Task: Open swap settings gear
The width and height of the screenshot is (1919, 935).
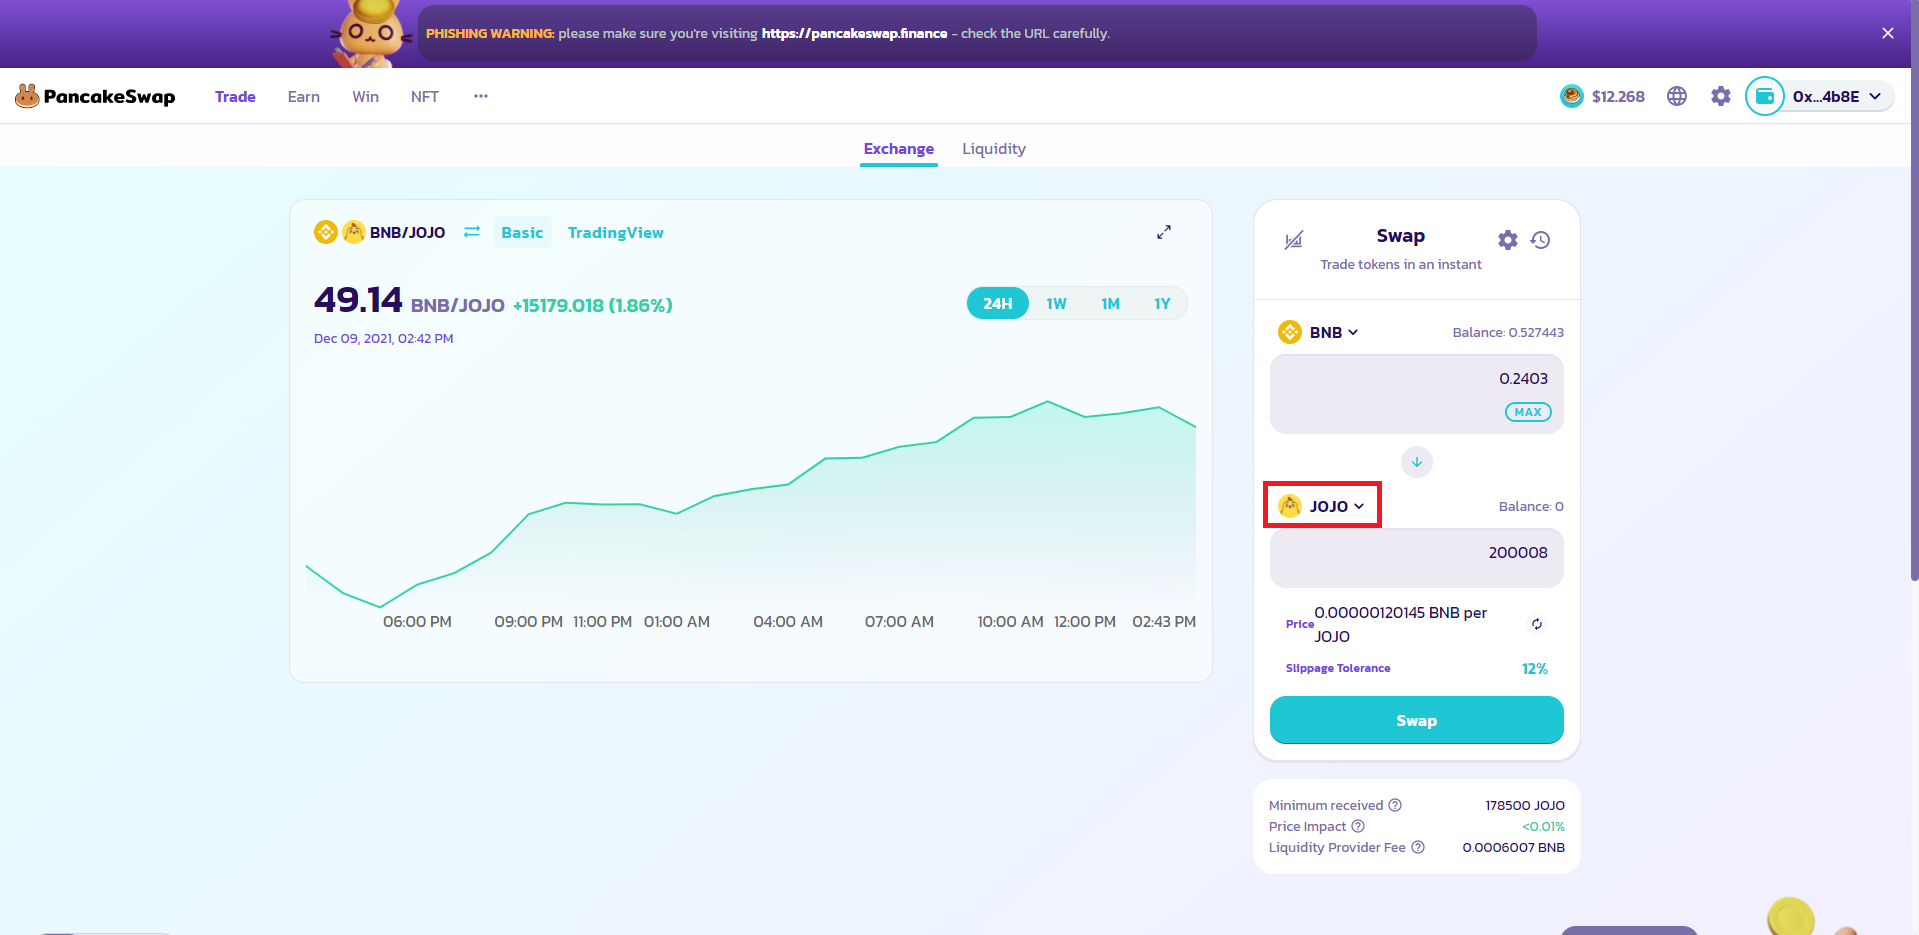Action: click(x=1508, y=240)
